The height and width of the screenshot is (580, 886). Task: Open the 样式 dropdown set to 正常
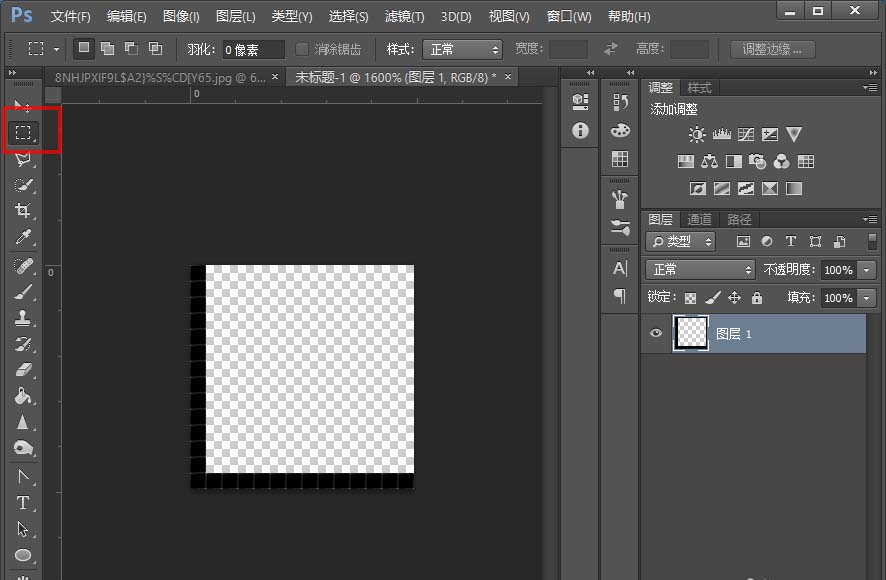point(463,49)
